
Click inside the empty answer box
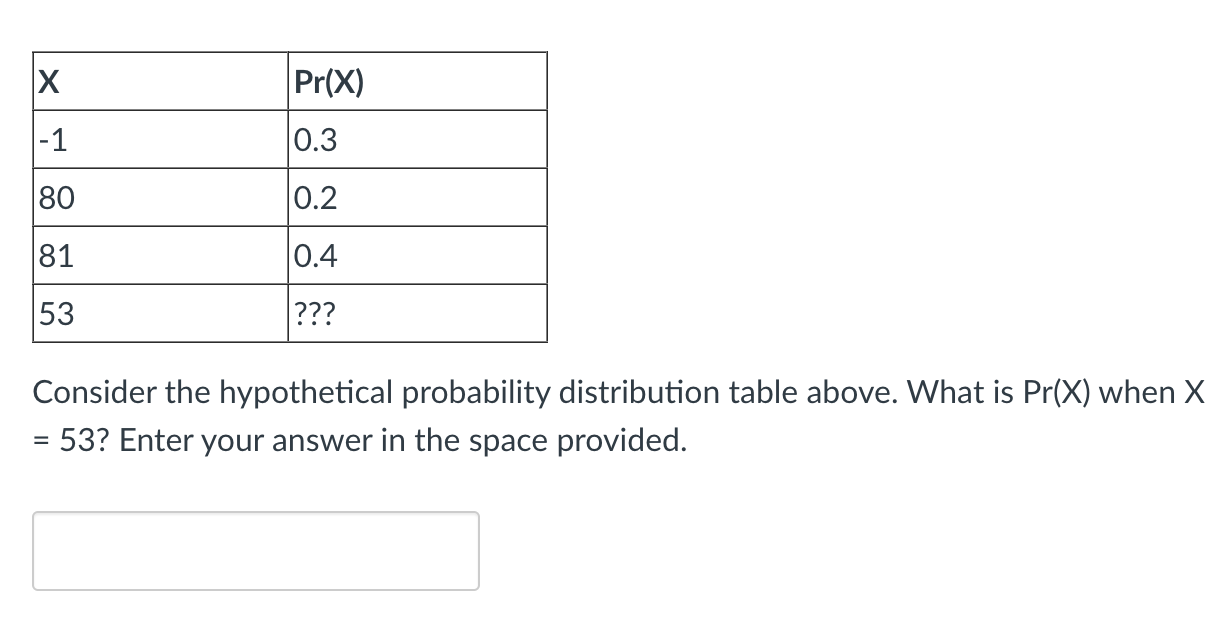tap(255, 550)
